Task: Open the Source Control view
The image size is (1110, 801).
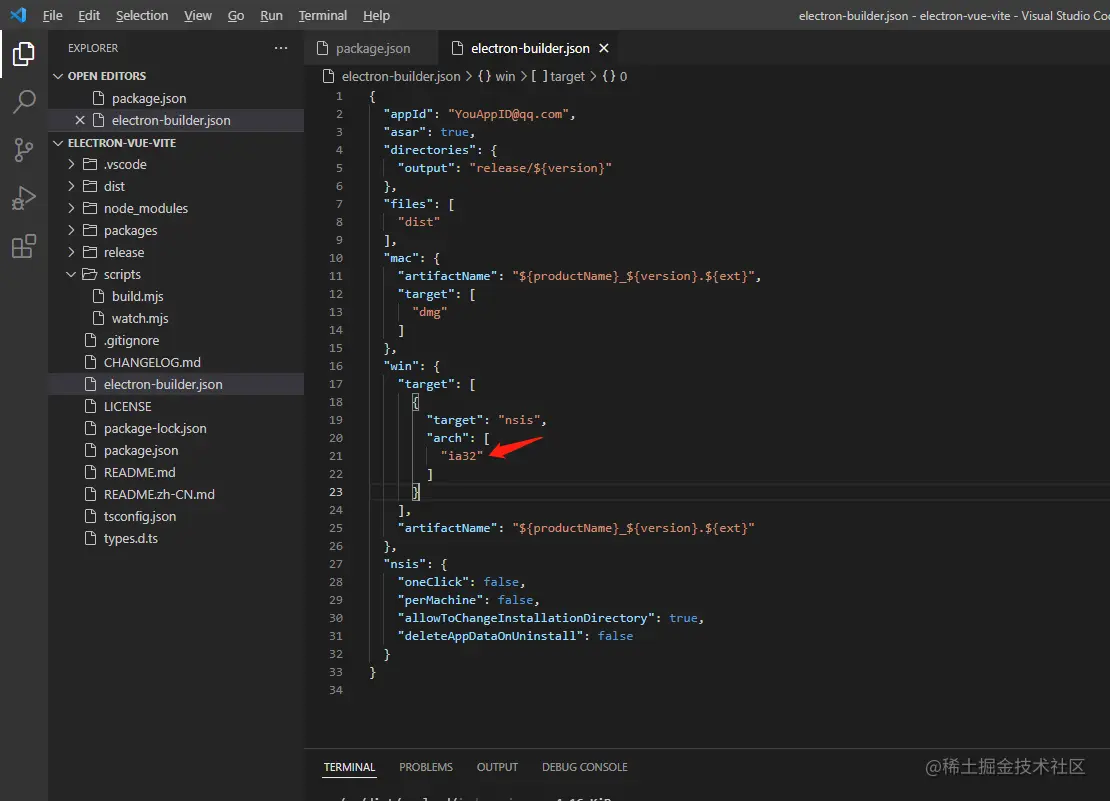Action: tap(23, 150)
